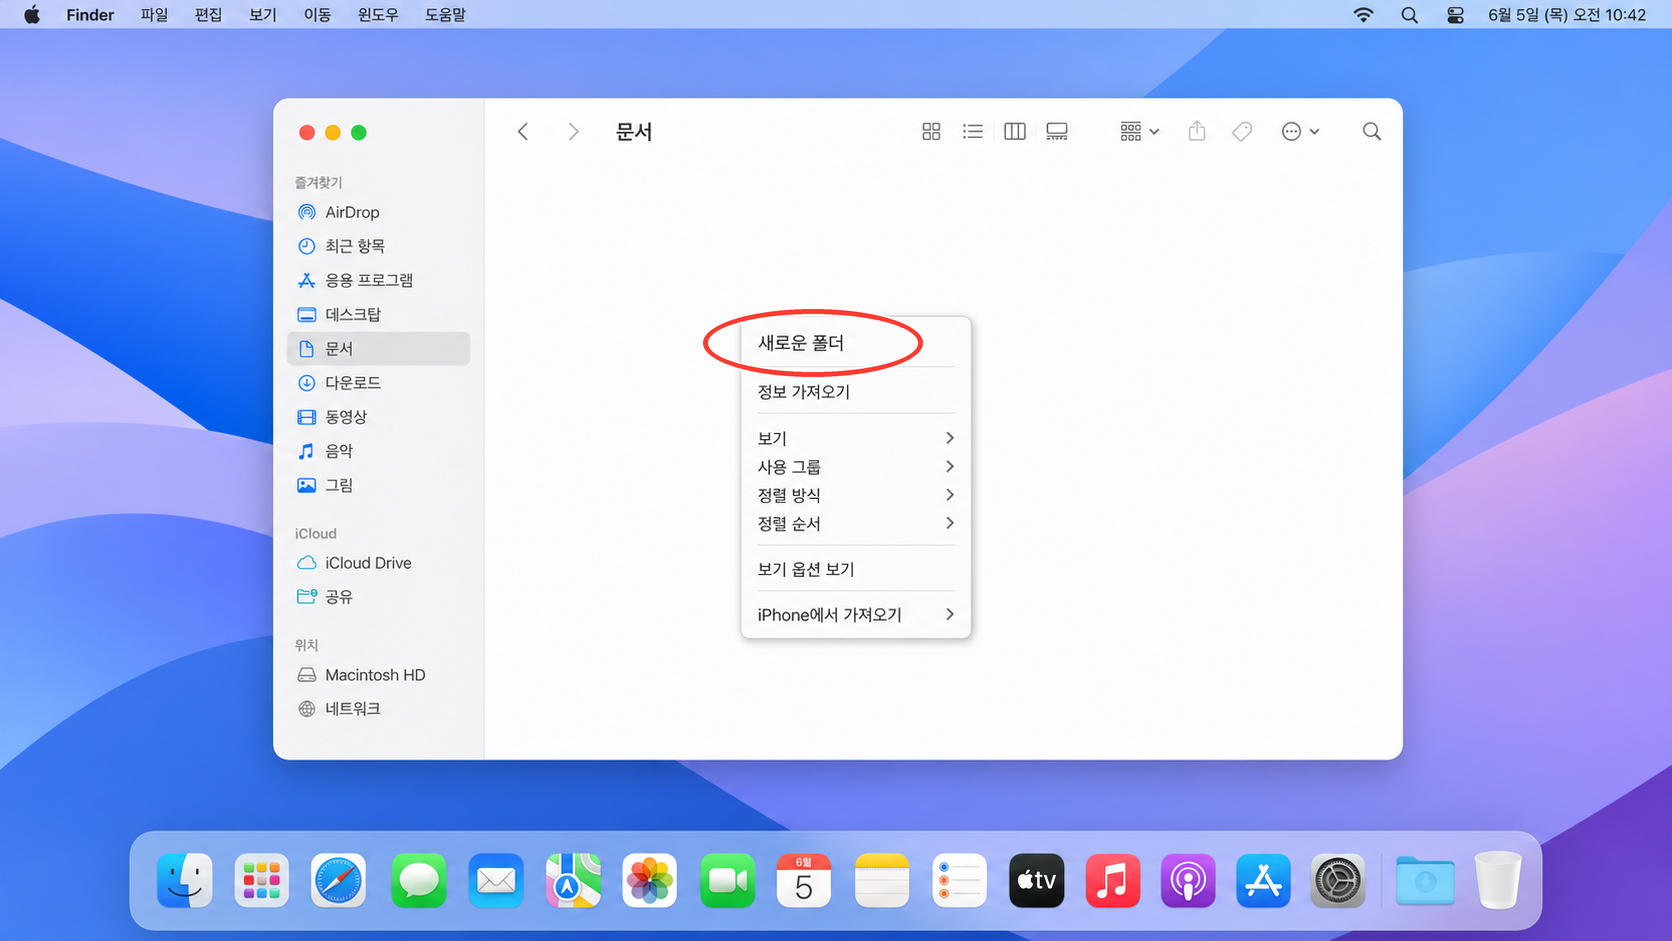Switch Finder to icon view
The height and width of the screenshot is (941, 1672).
tap(931, 132)
